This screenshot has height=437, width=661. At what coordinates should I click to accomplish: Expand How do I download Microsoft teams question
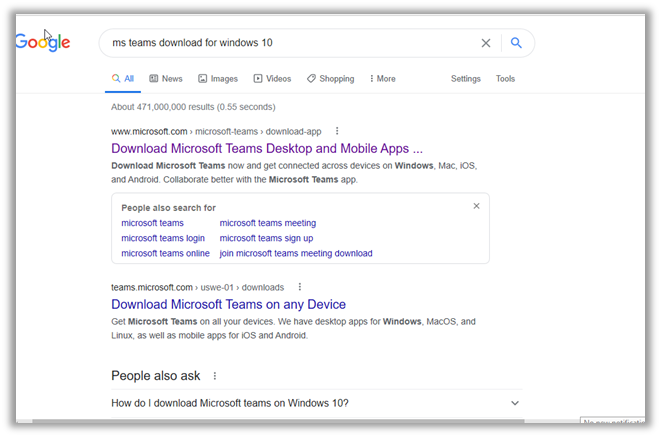pos(317,403)
